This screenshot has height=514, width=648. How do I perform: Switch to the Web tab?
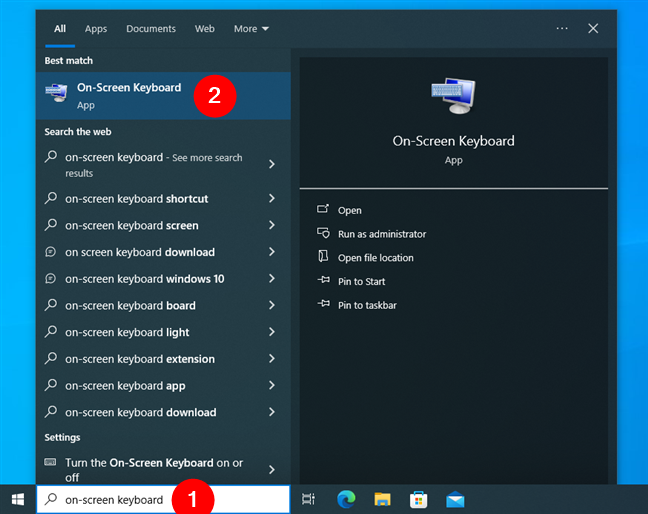click(205, 29)
